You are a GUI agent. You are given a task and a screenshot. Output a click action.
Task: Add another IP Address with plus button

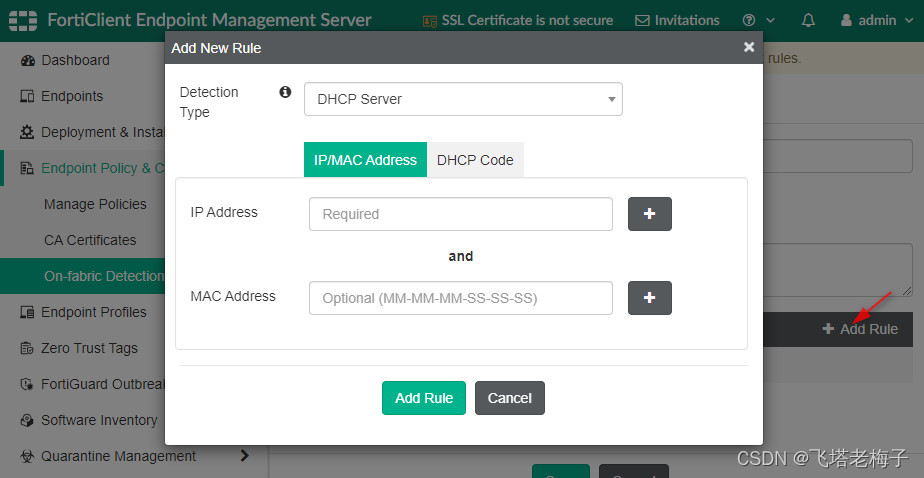click(x=649, y=214)
